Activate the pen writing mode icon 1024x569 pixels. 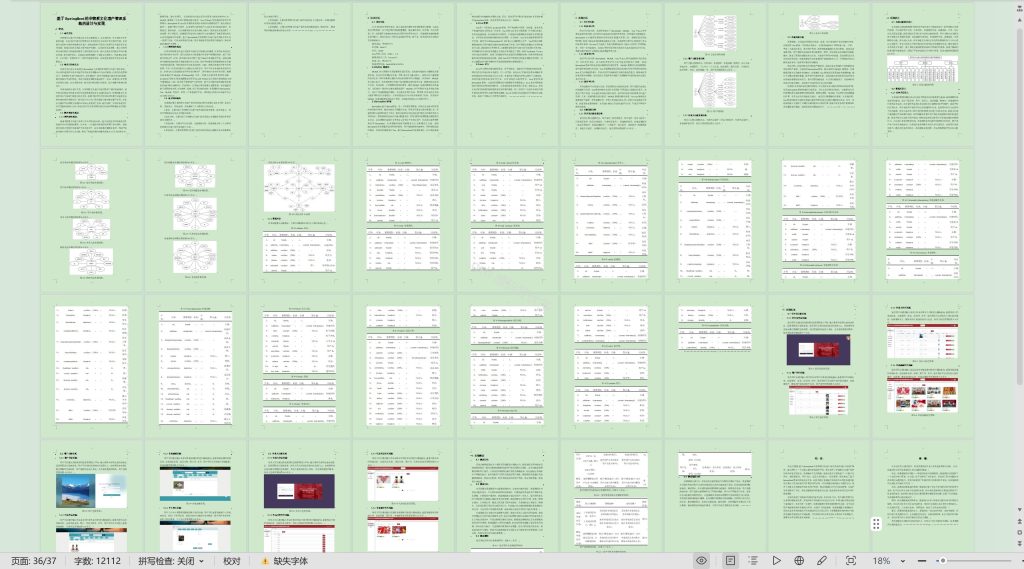[x=822, y=561]
